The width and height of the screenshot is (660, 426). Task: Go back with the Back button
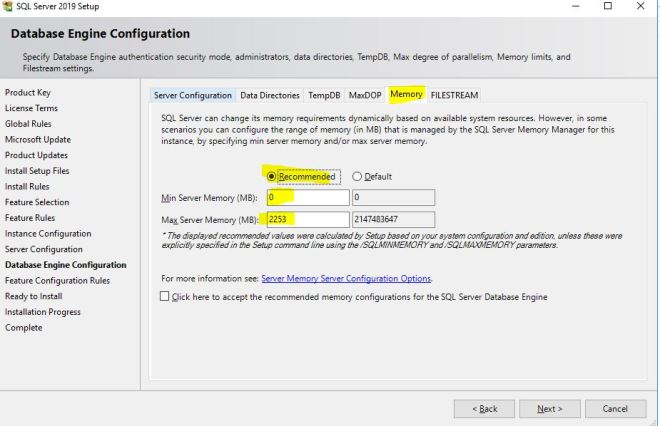(483, 408)
